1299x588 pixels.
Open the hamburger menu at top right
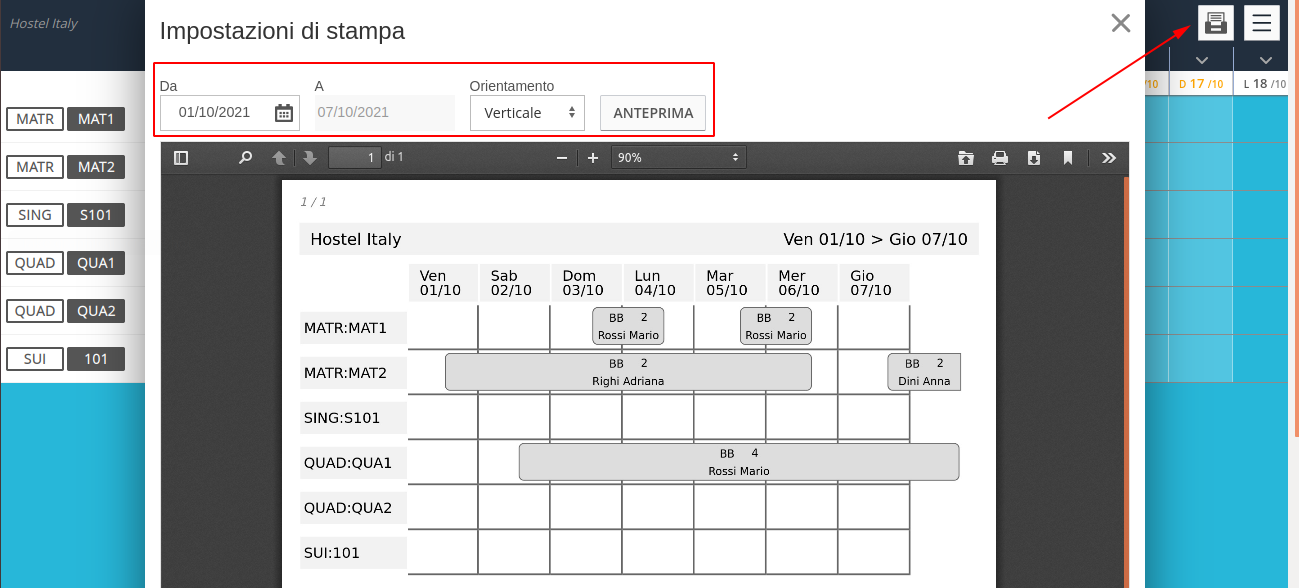click(1262, 23)
